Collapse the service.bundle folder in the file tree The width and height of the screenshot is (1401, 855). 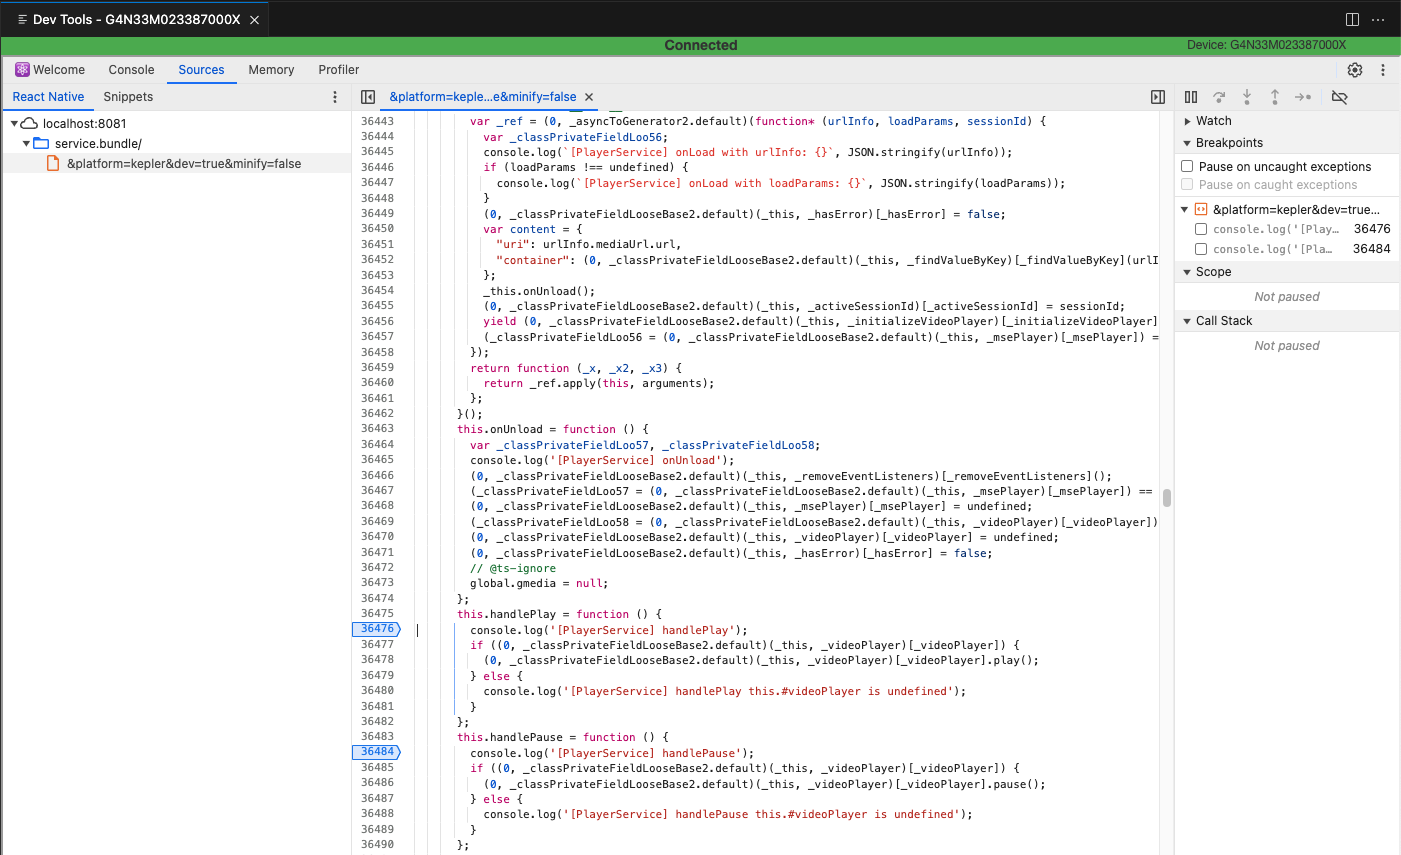pyautogui.click(x=26, y=141)
